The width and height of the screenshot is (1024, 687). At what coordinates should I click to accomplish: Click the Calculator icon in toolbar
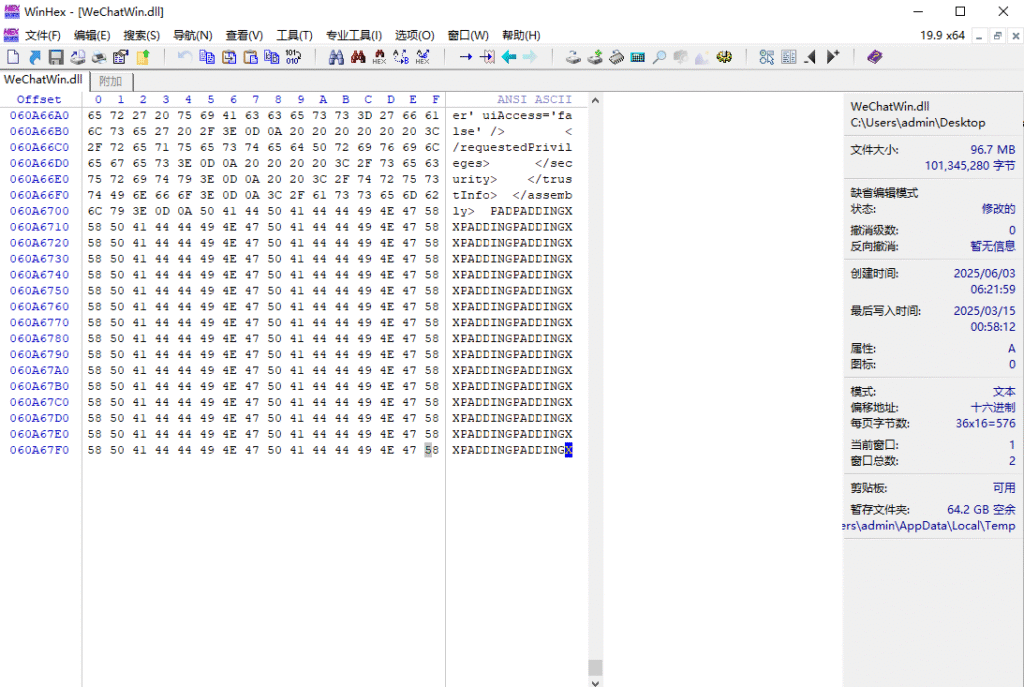coord(638,57)
